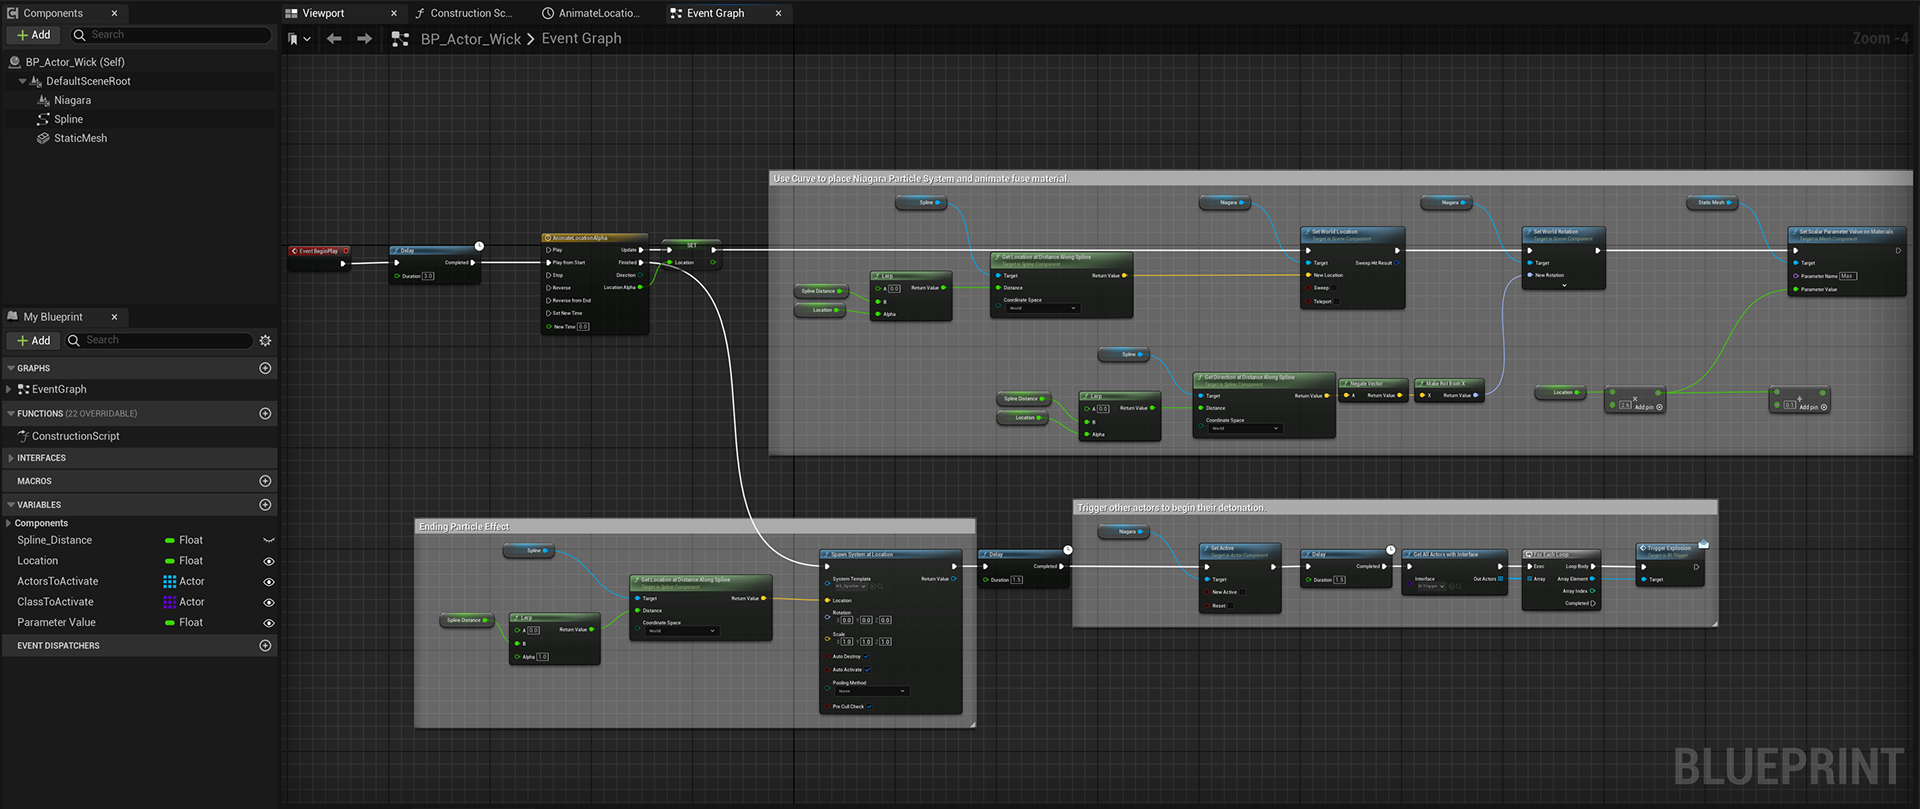Image resolution: width=1920 pixels, height=809 pixels.
Task: Click the StaticMesh component cube icon
Action: tap(43, 138)
